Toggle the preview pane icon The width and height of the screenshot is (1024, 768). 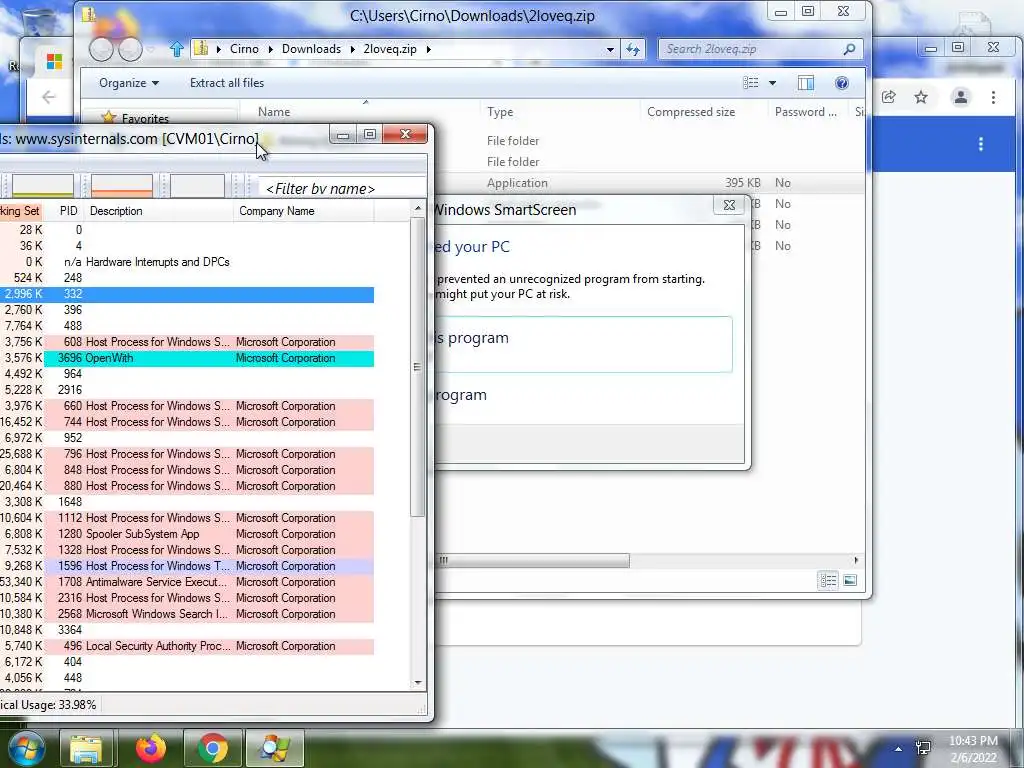coord(806,83)
